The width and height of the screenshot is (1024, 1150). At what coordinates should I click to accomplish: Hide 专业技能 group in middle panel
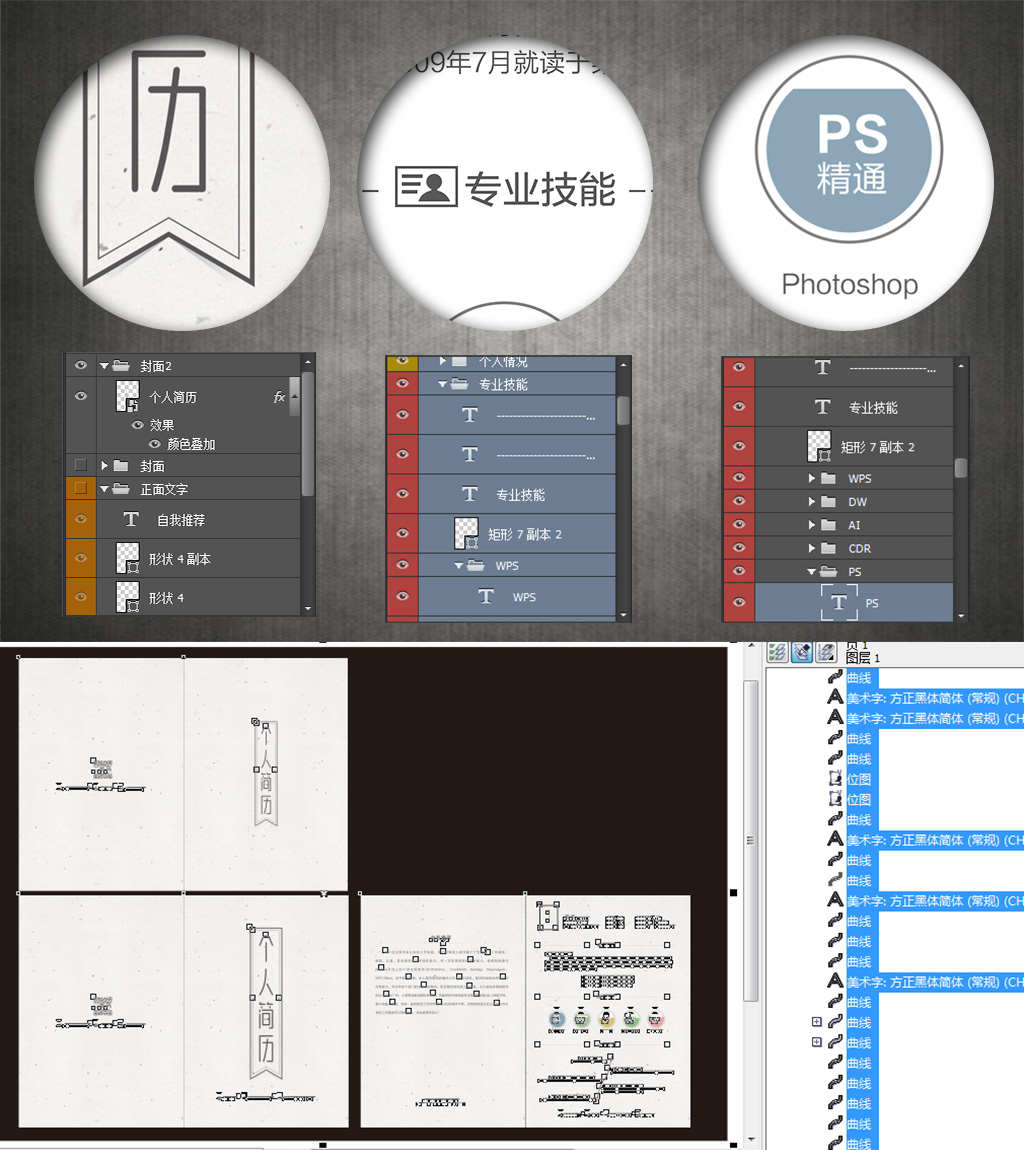[402, 383]
